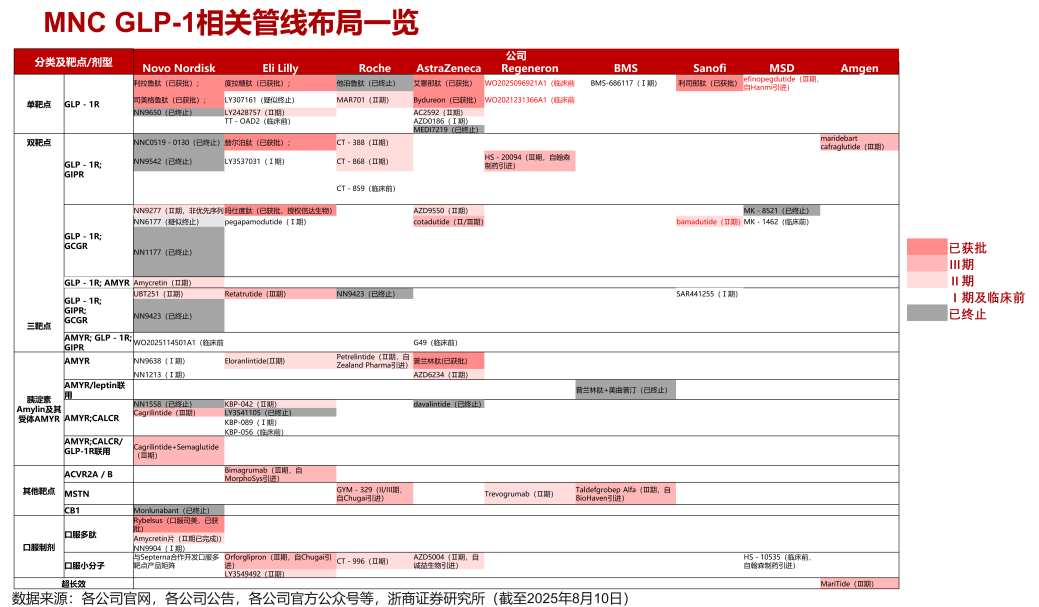
Task: Click the BMS-686117 (I期) cell
Action: click(x=624, y=83)
